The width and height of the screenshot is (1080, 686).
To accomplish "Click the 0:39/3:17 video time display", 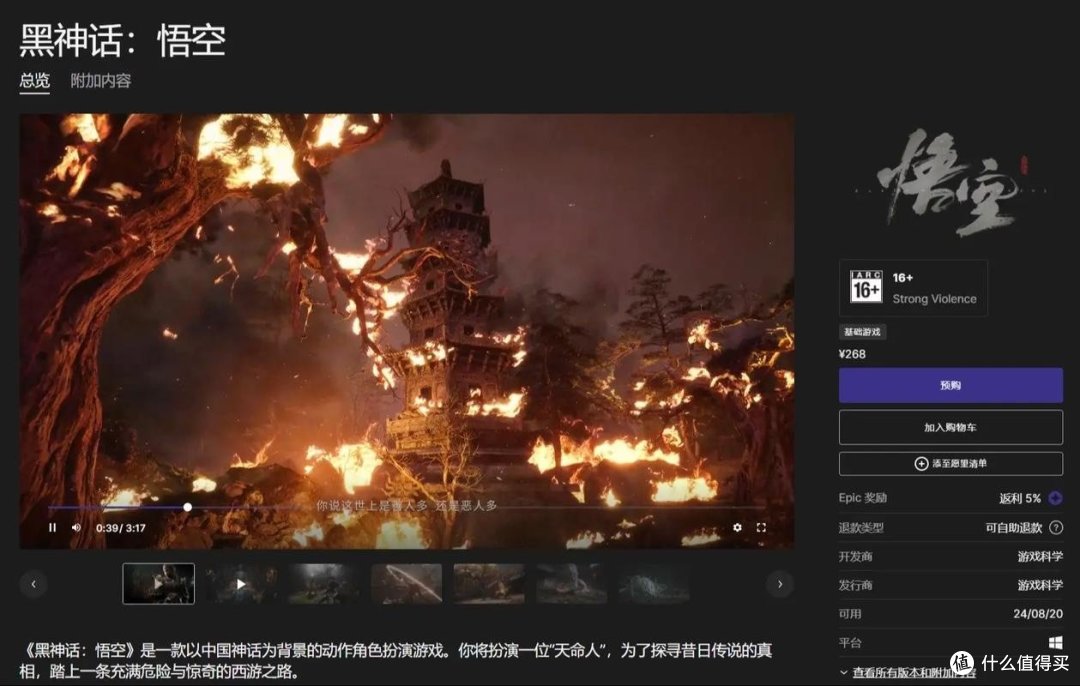I will 121,528.
